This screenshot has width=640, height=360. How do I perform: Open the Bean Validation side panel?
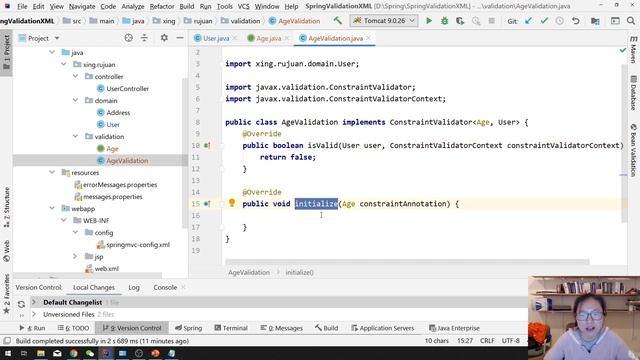pyautogui.click(x=633, y=150)
